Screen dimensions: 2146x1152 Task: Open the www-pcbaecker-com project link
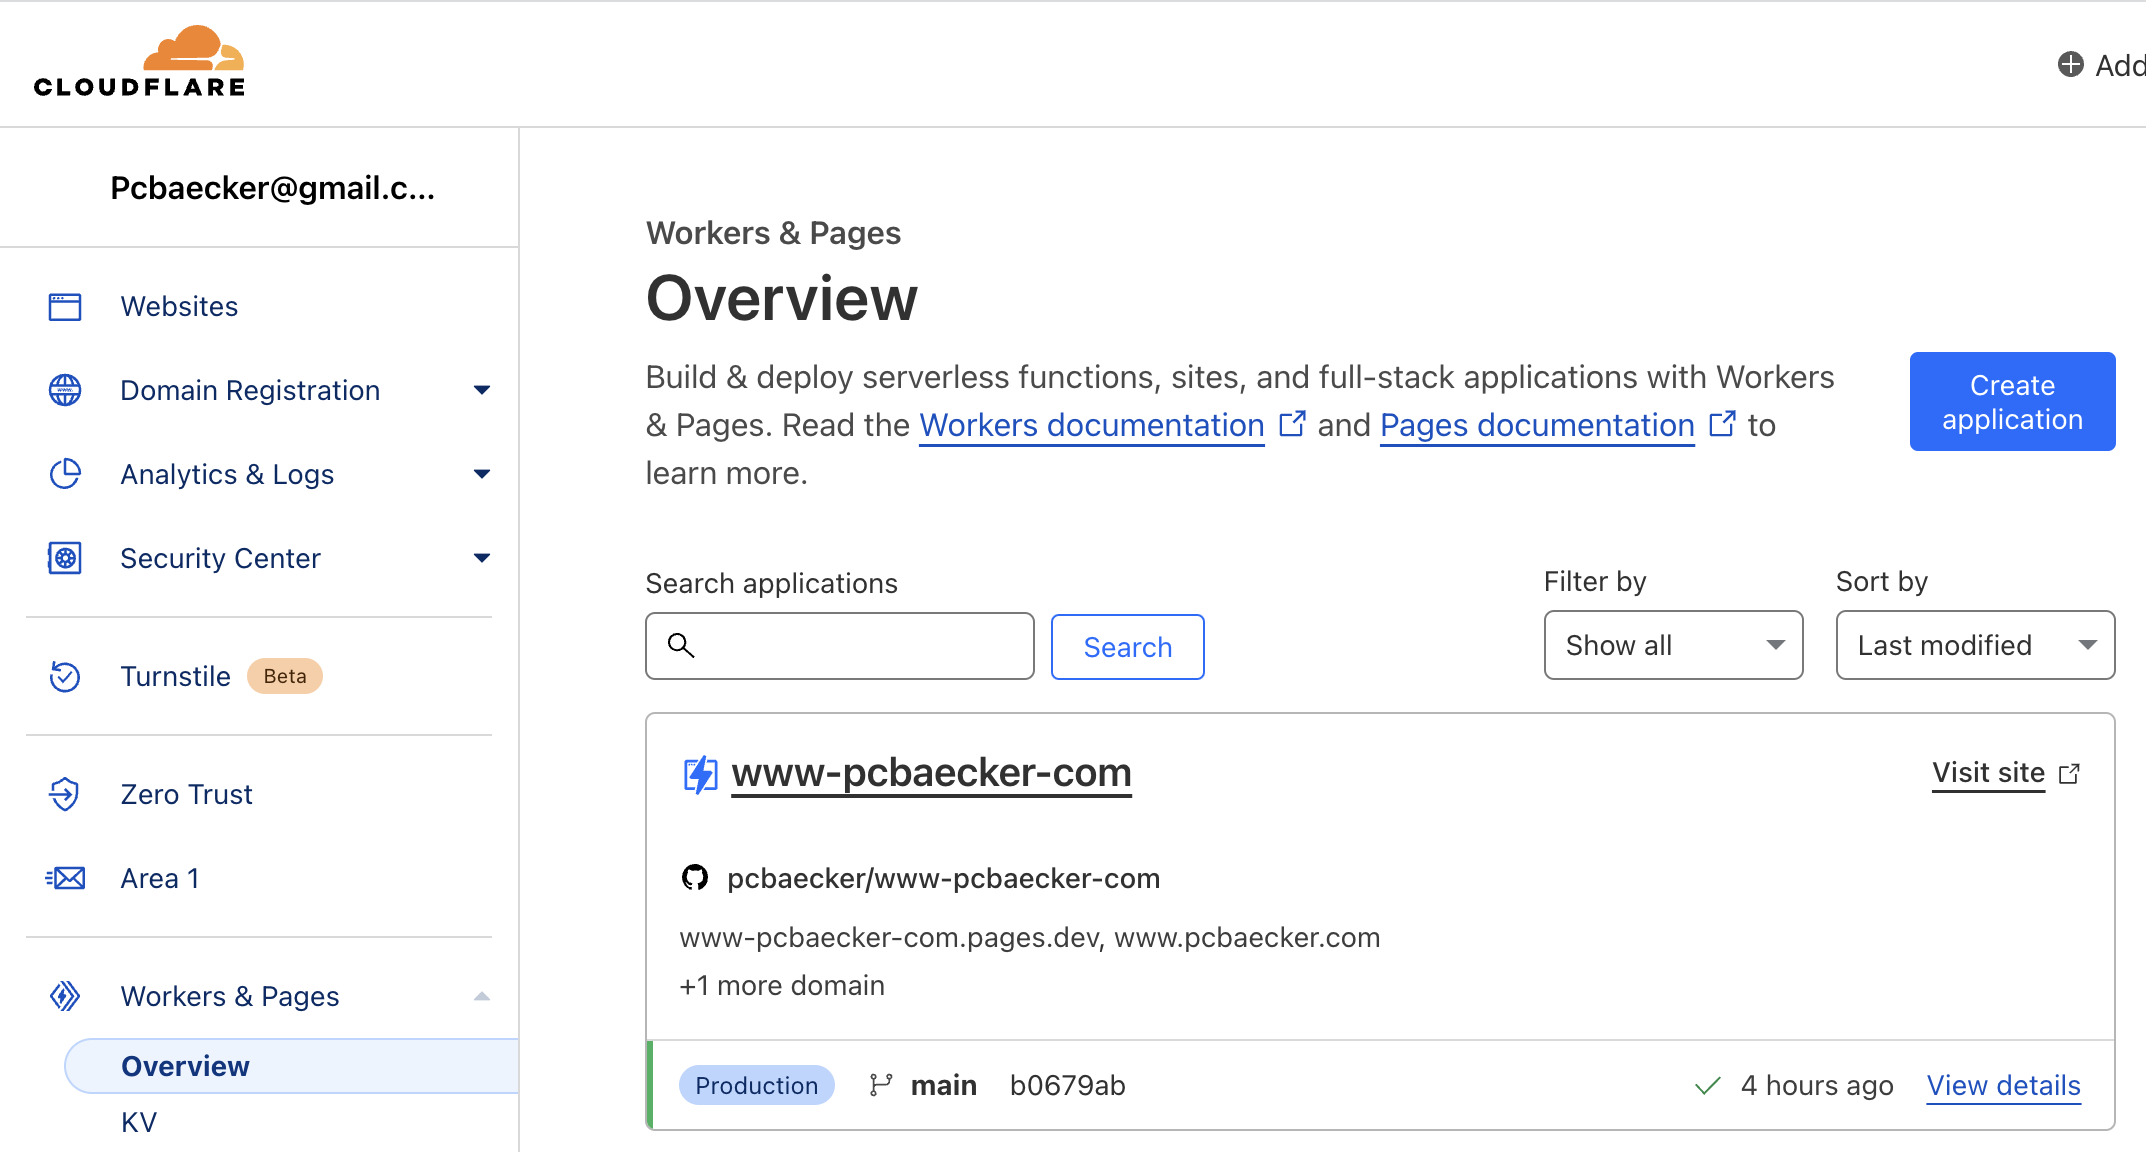(x=931, y=773)
